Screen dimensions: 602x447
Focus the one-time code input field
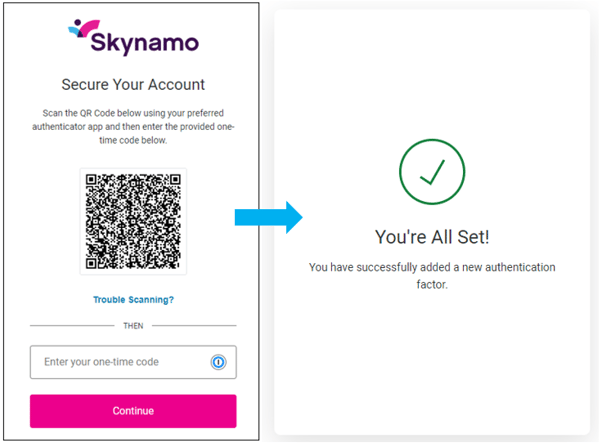point(118,362)
